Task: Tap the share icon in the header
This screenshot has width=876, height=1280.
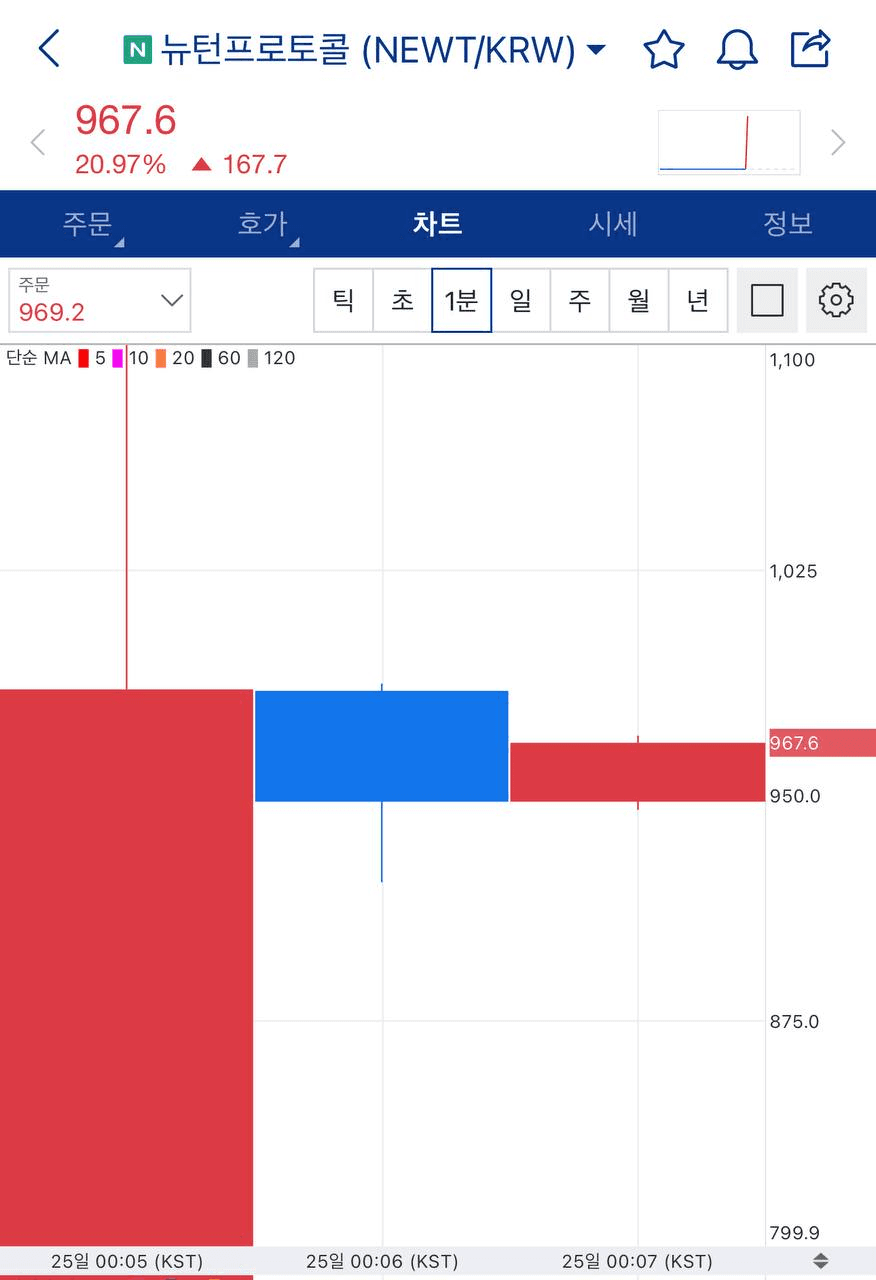Action: [810, 48]
